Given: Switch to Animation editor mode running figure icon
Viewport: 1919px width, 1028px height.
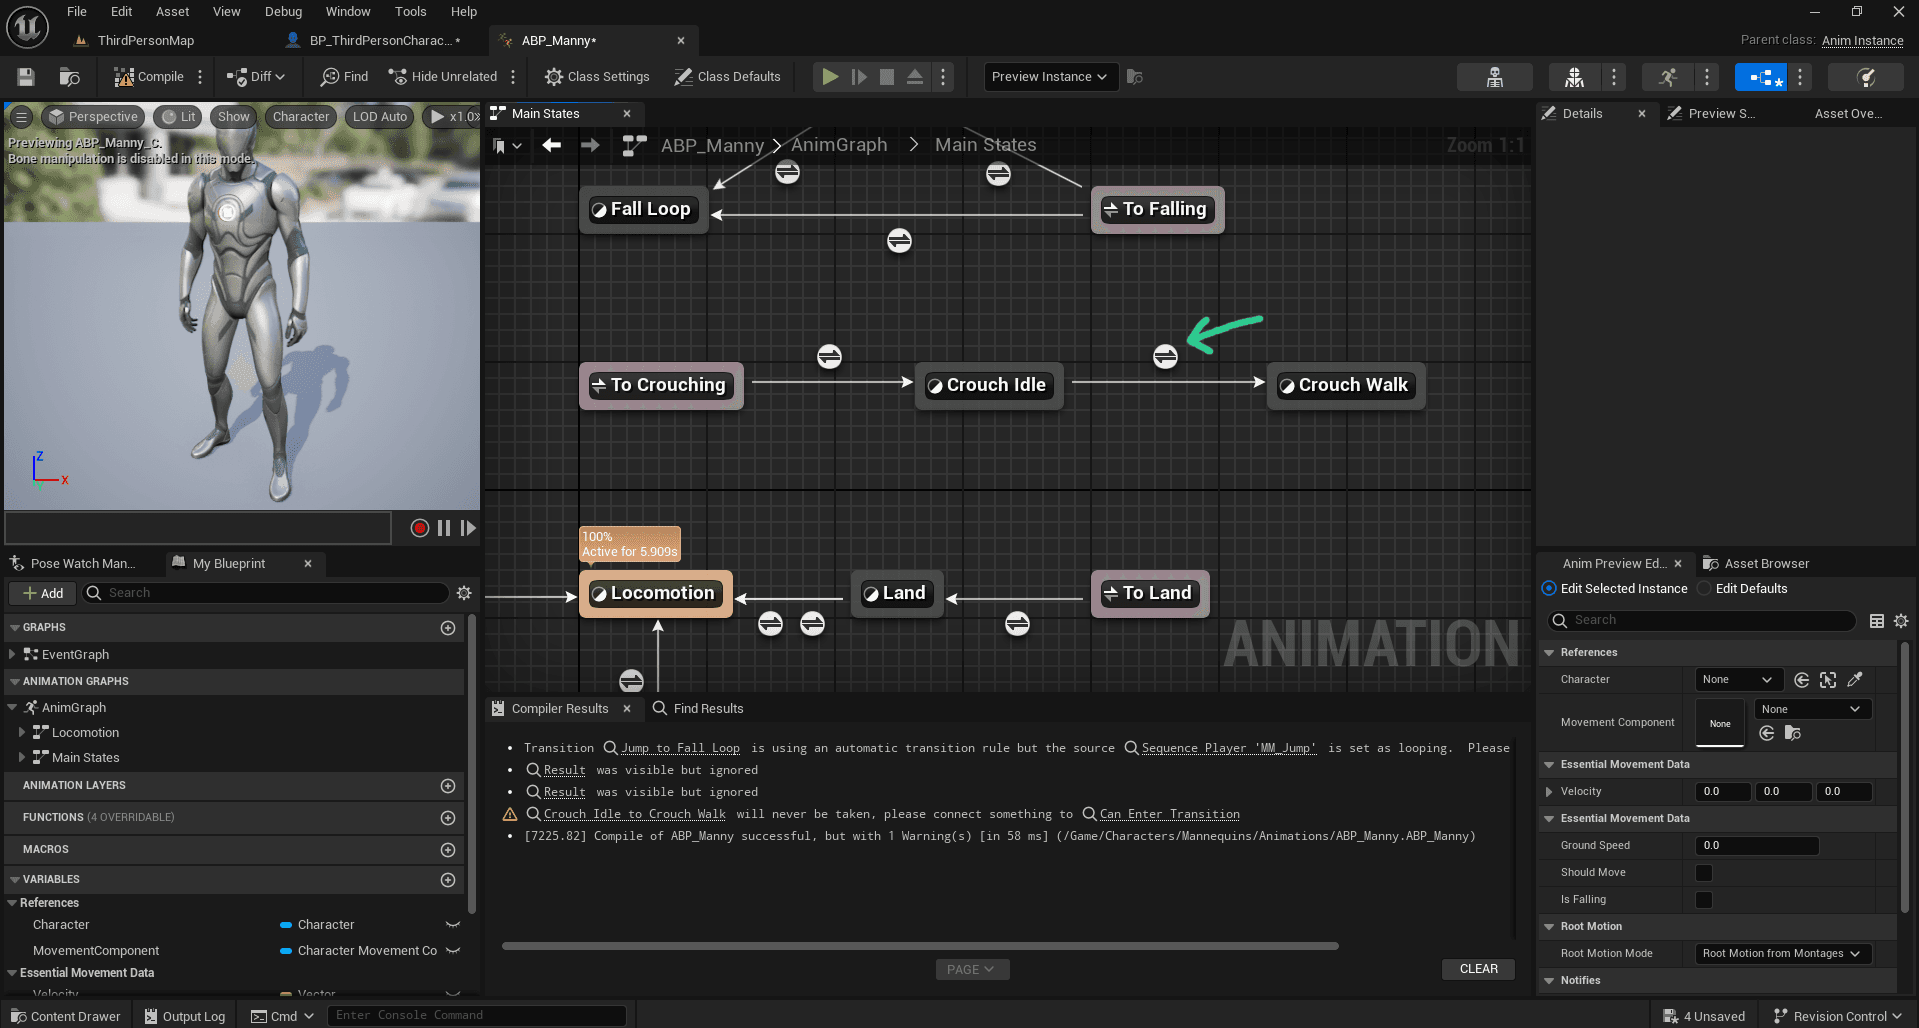Looking at the screenshot, I should click(x=1667, y=77).
